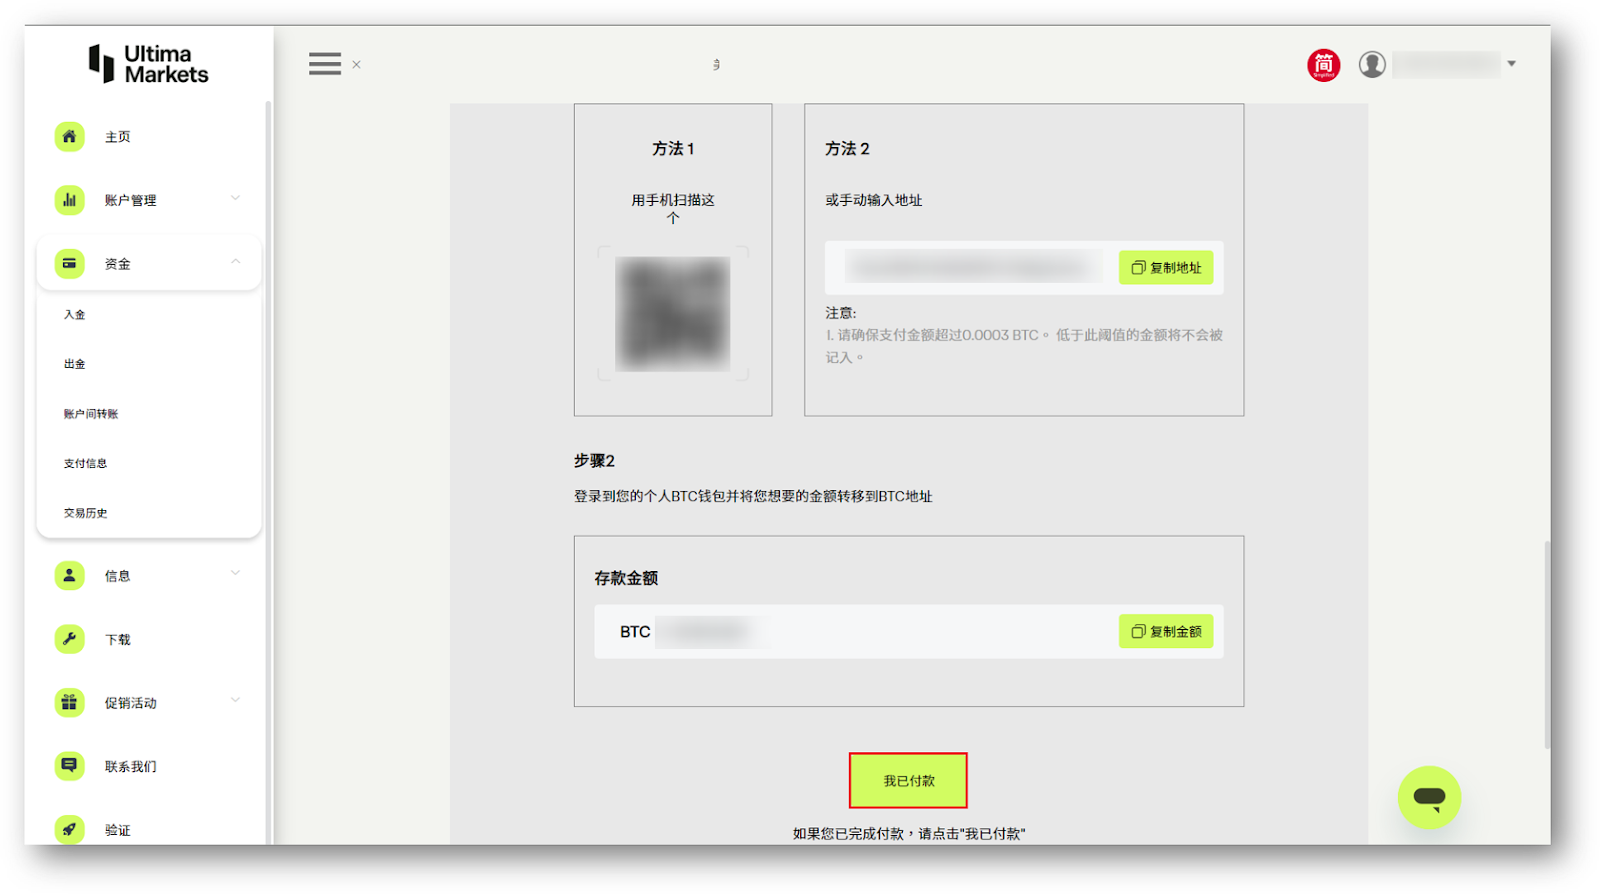Click the 复制金额 button

[x=1166, y=632]
